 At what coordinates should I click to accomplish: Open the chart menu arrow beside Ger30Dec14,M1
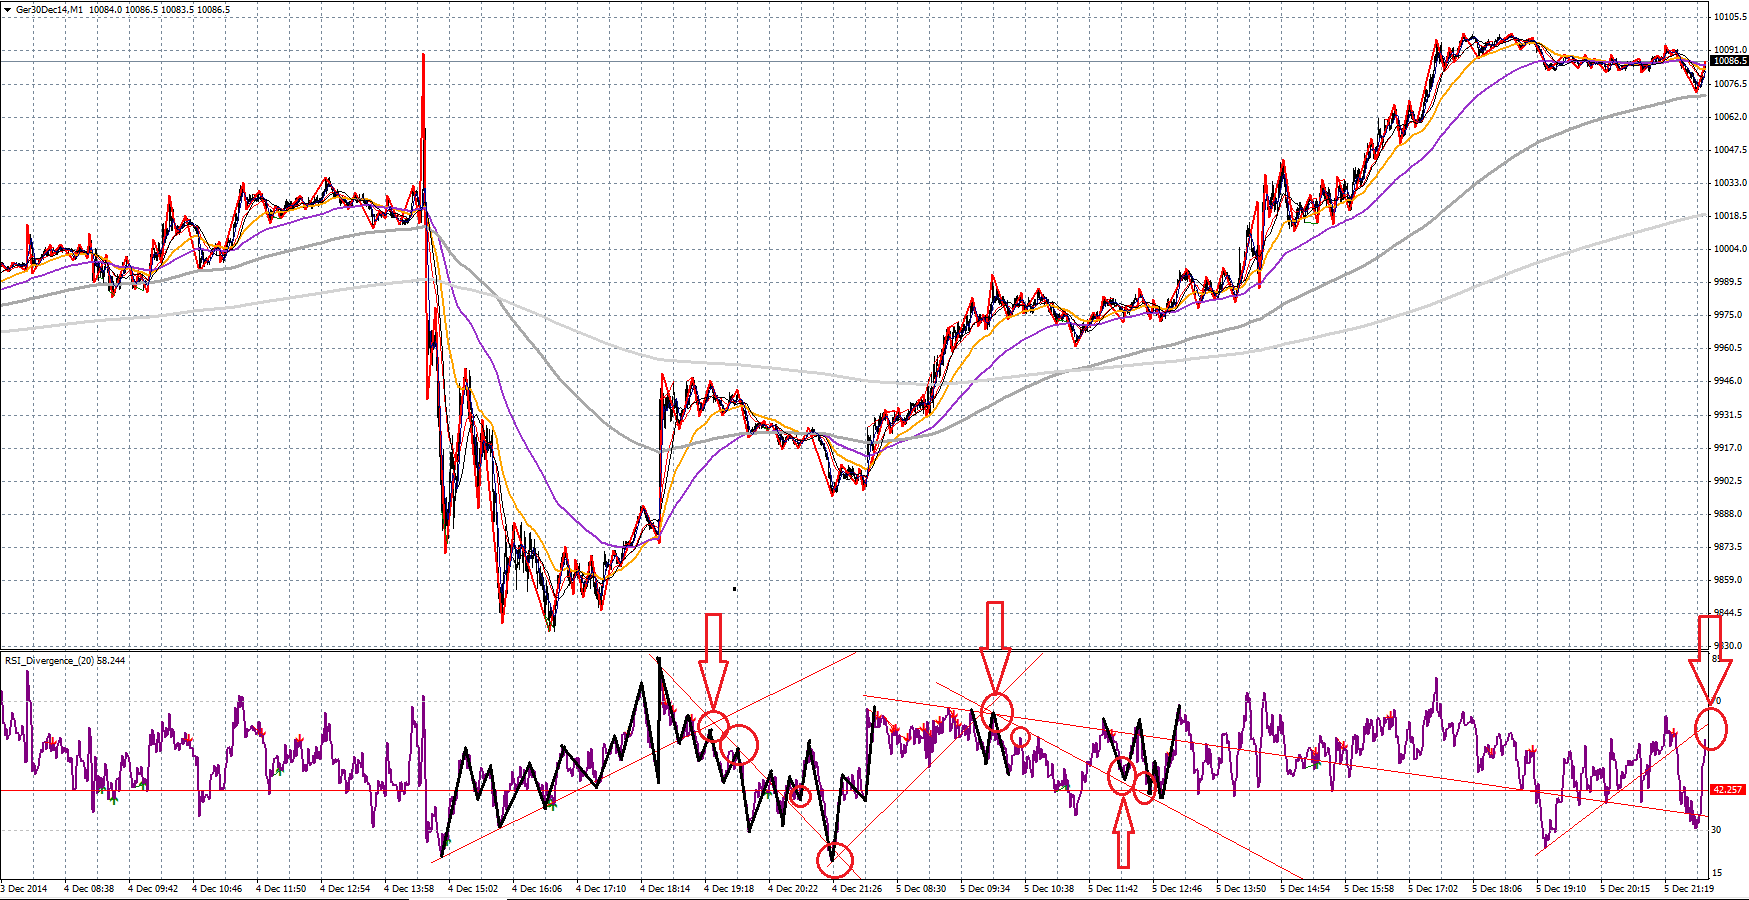7,10
